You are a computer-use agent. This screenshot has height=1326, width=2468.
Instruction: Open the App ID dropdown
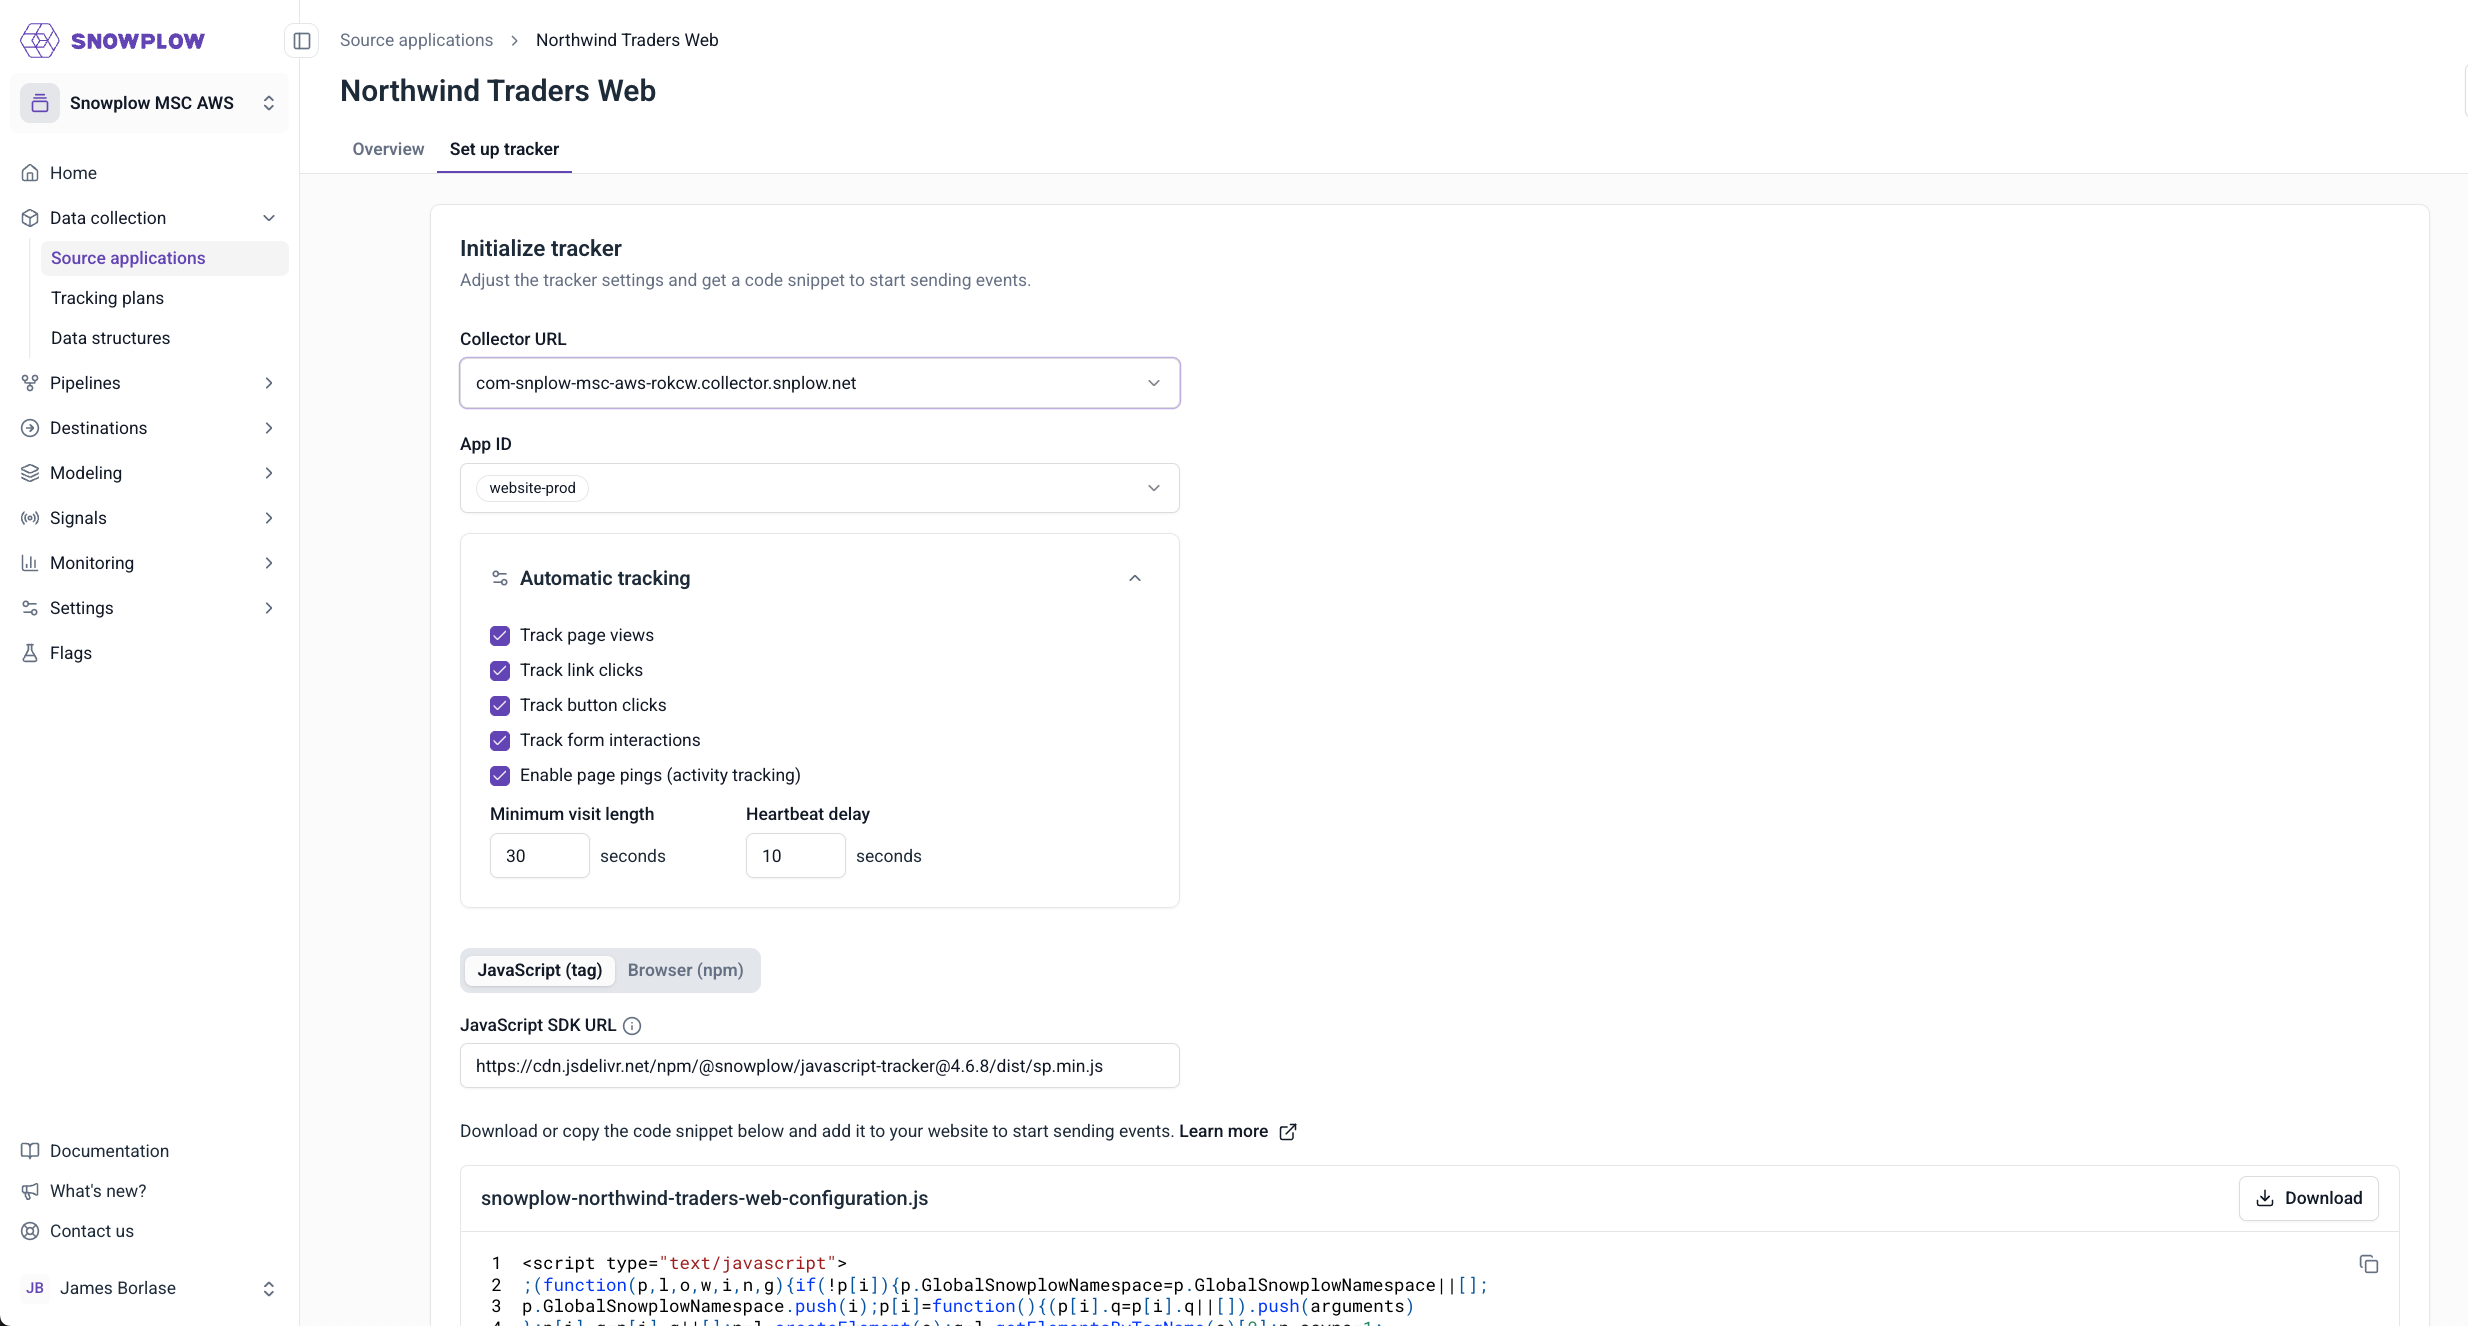click(819, 488)
